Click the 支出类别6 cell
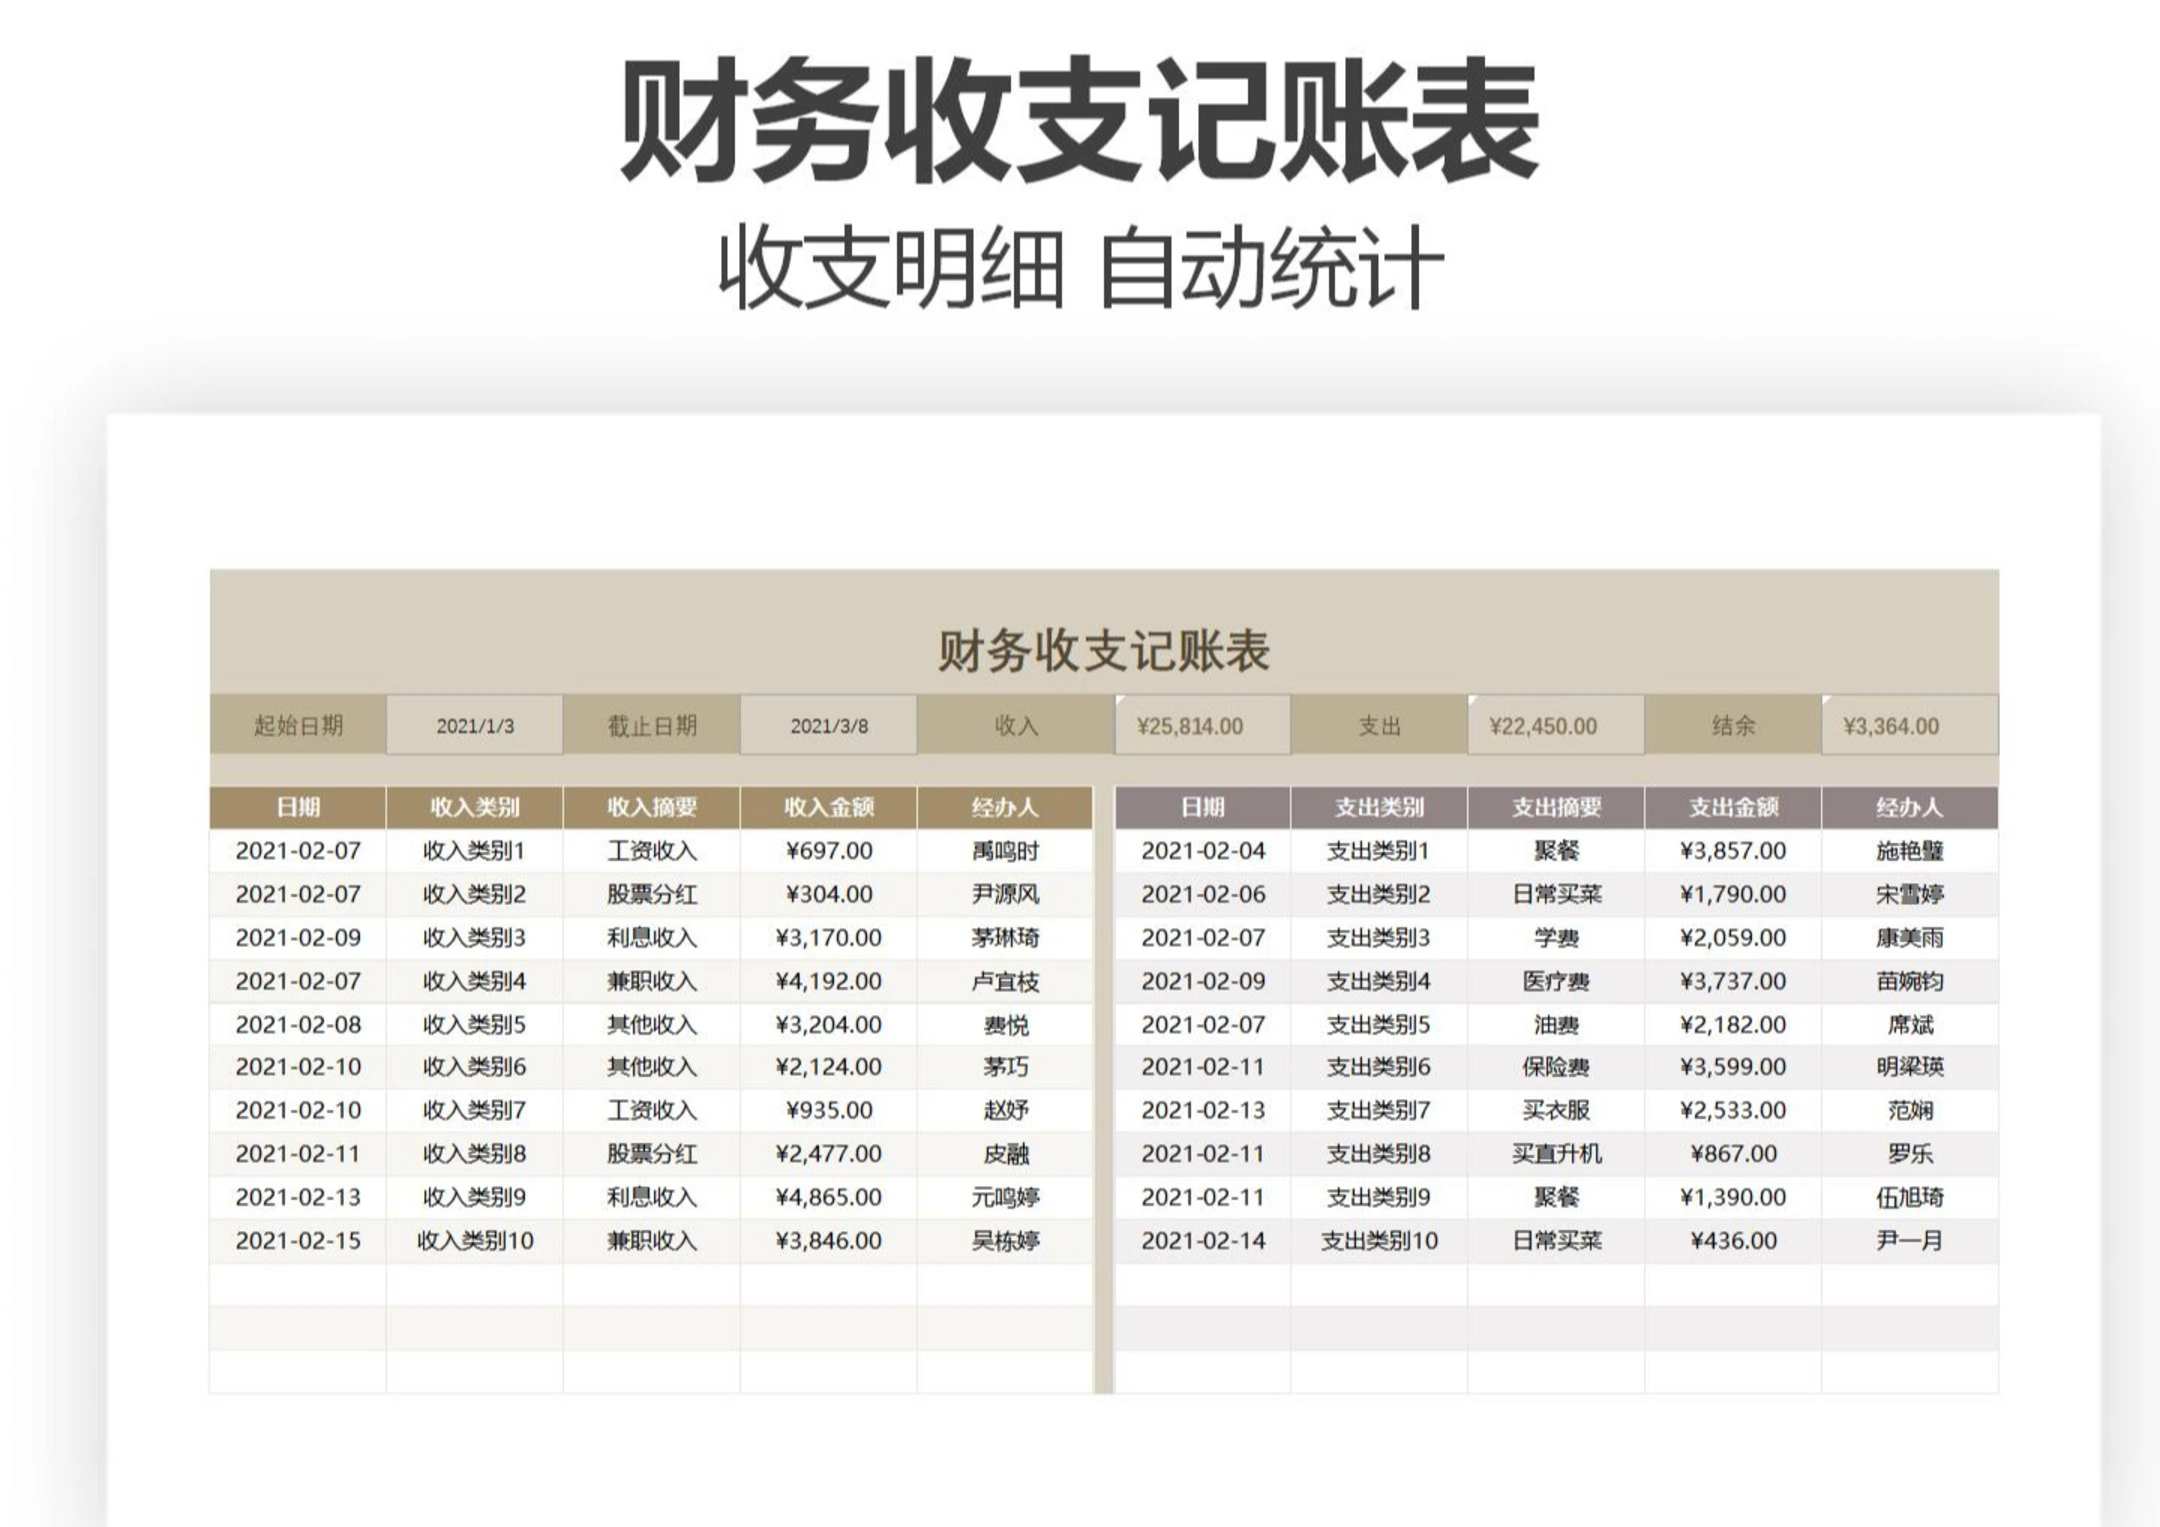The width and height of the screenshot is (2160, 1527). point(1379,1067)
